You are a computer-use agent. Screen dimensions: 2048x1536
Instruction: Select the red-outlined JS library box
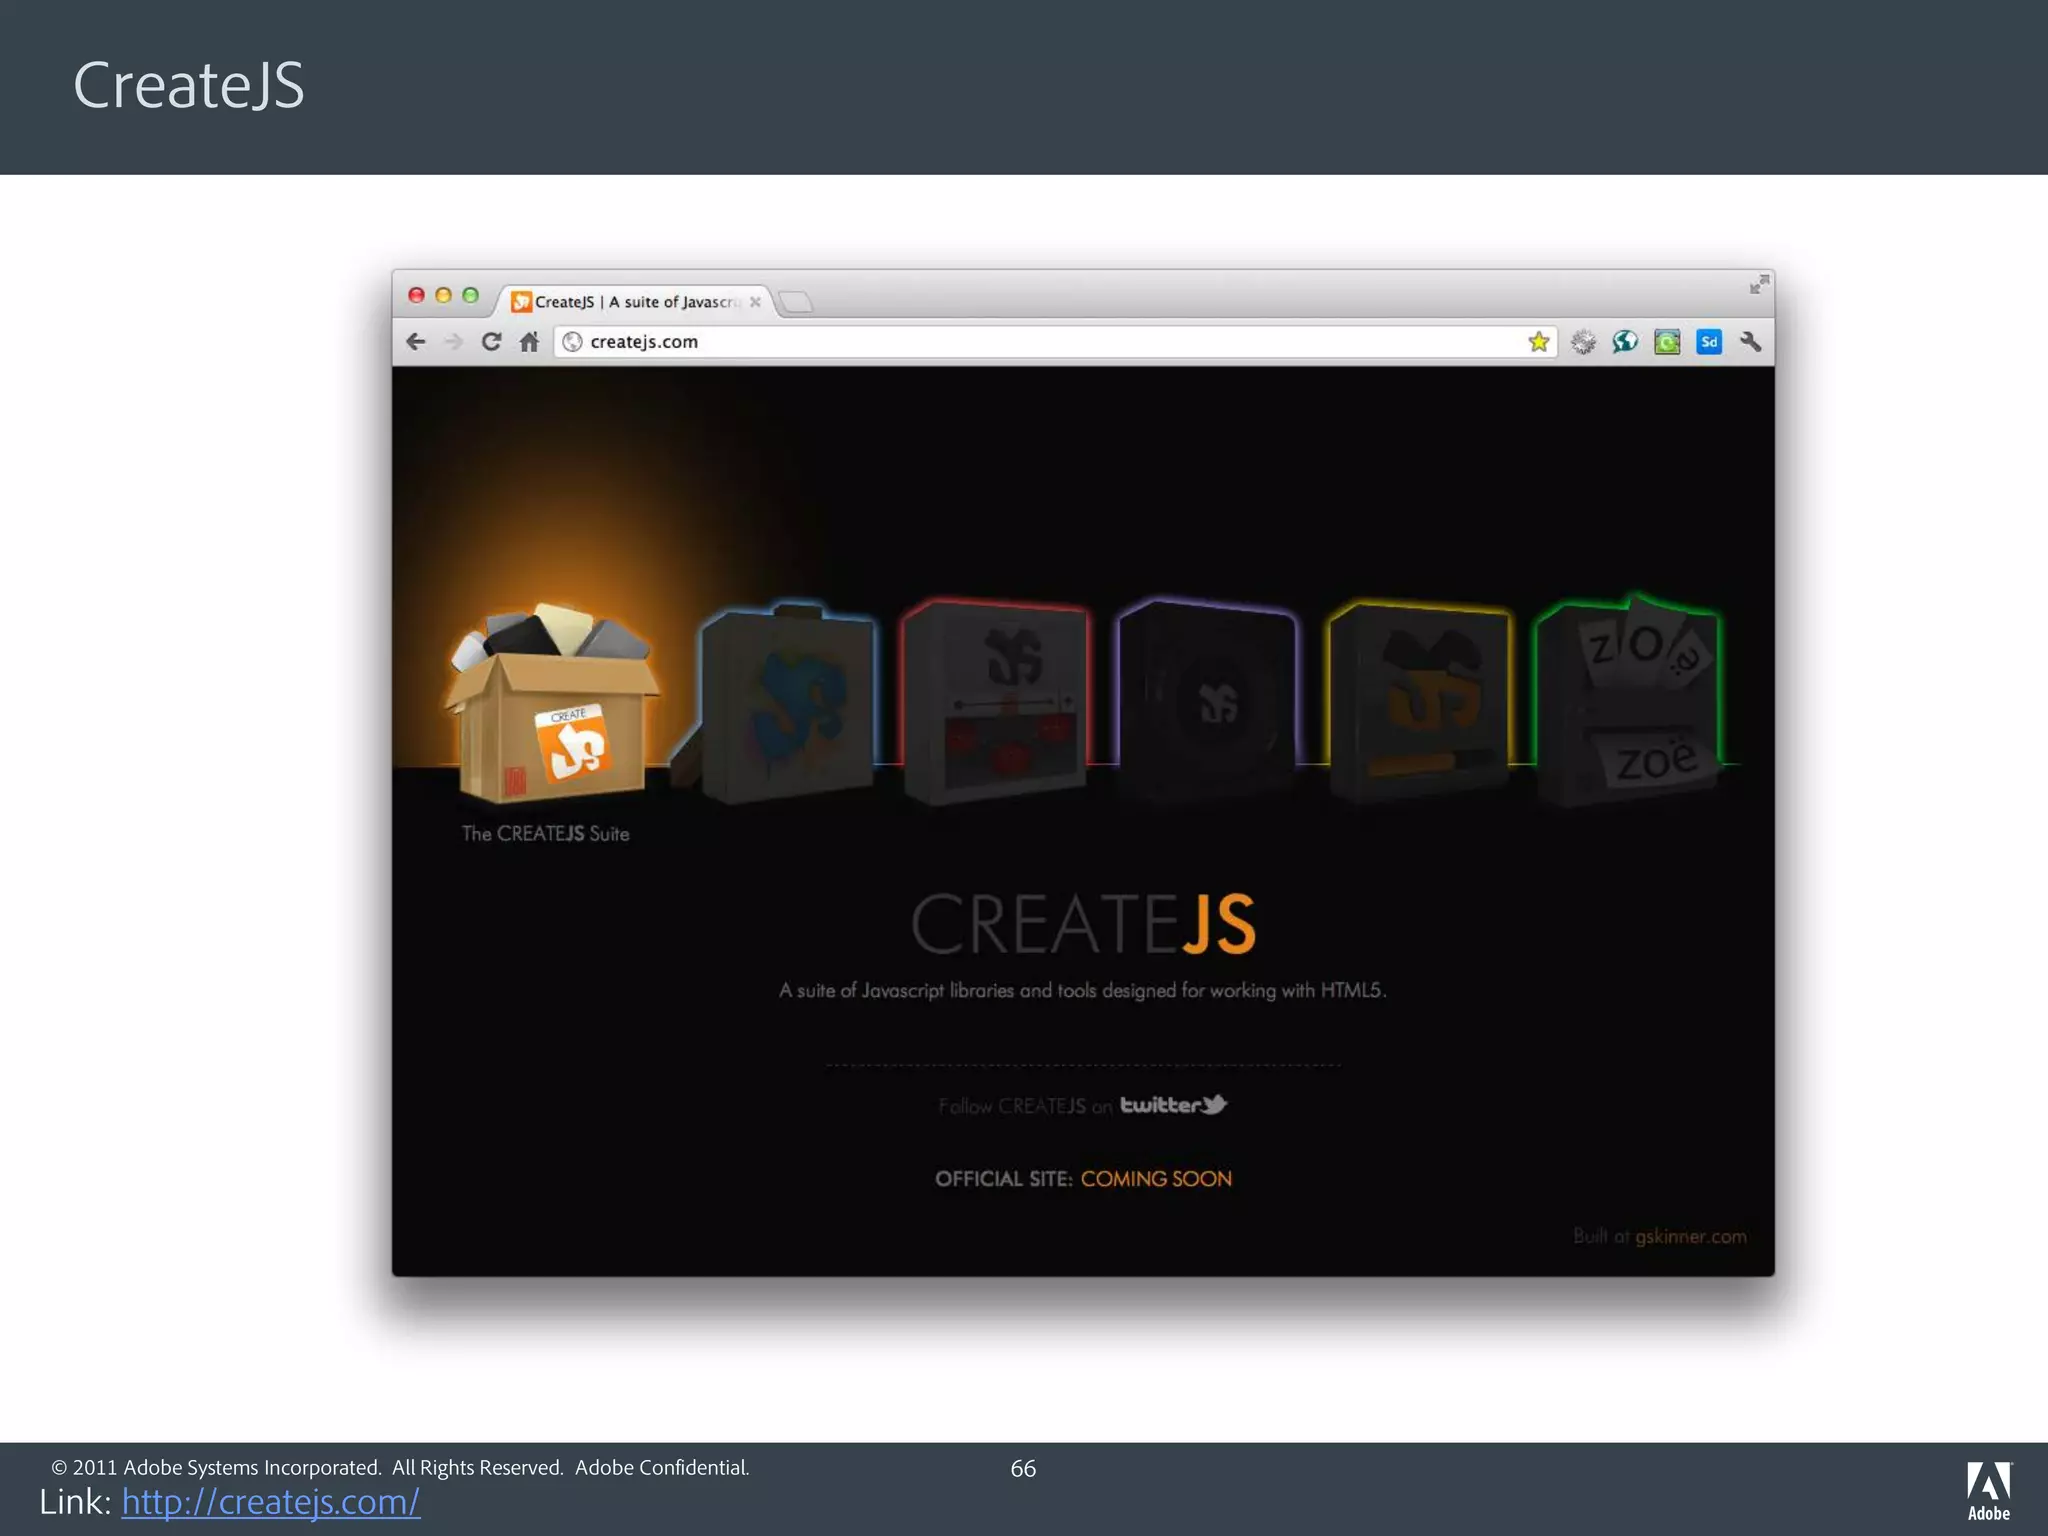coord(995,701)
